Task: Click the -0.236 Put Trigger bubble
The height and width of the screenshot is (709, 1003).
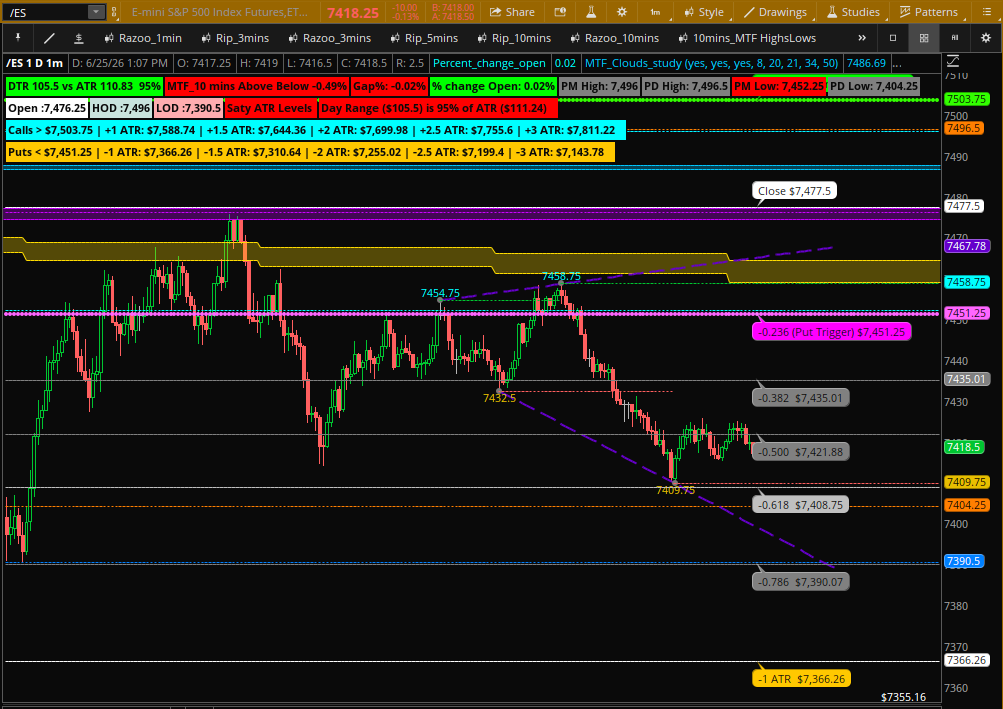Action: 831,332
